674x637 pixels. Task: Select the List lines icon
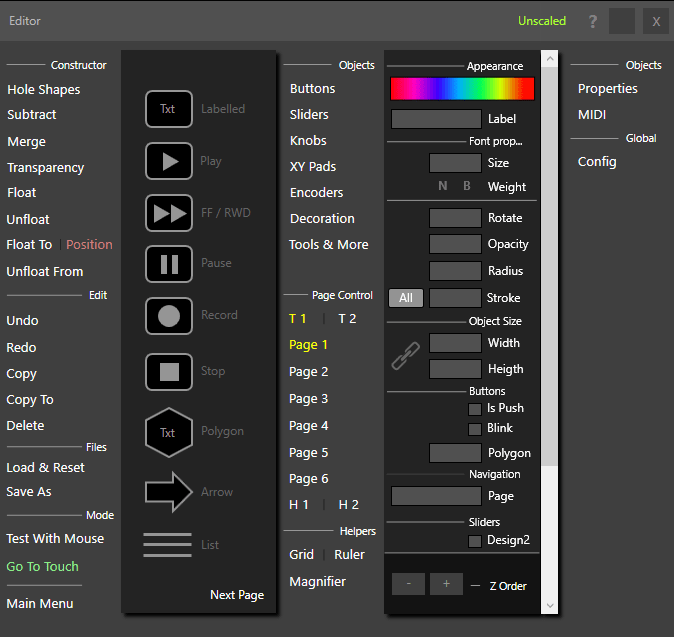[x=167, y=545]
